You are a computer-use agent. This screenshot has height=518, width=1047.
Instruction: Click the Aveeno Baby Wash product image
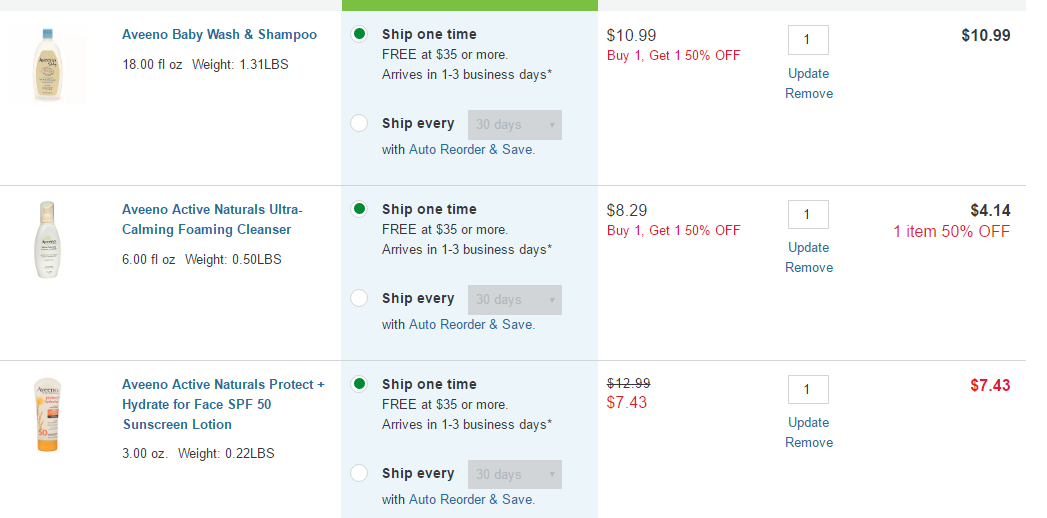pos(48,65)
